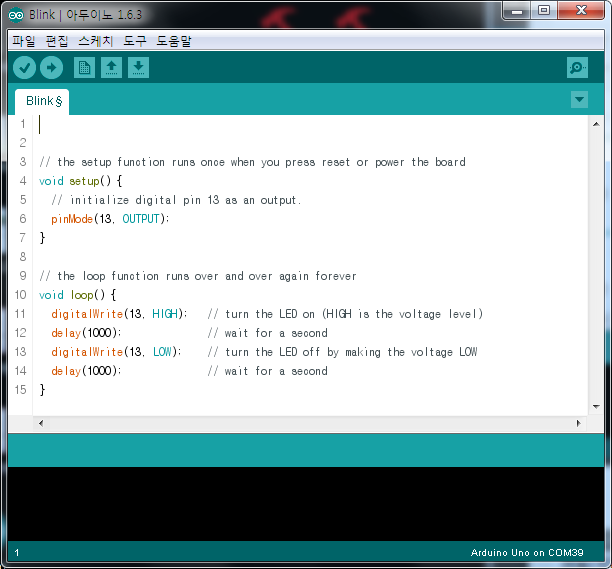Image resolution: width=612 pixels, height=569 pixels.
Task: Close the Arduino window
Action: point(581,11)
